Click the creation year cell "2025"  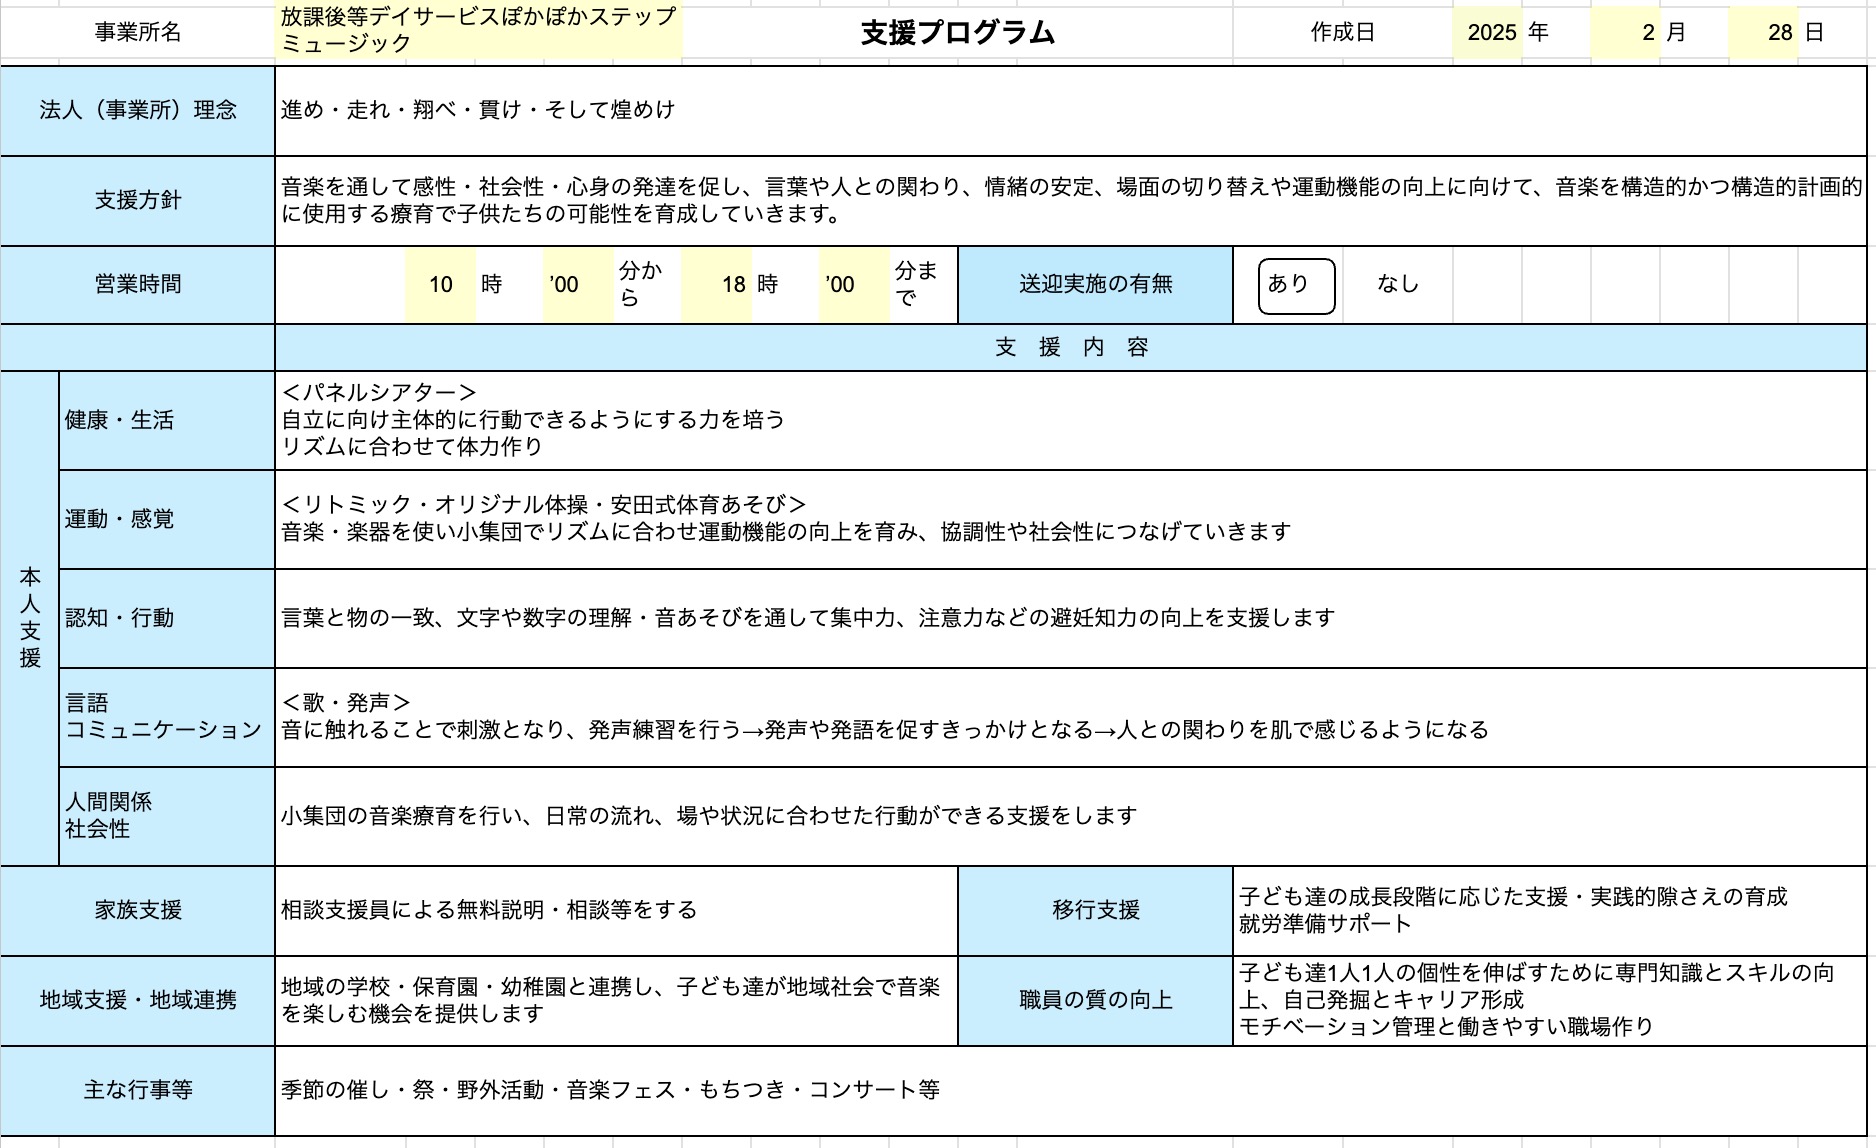tap(1491, 33)
